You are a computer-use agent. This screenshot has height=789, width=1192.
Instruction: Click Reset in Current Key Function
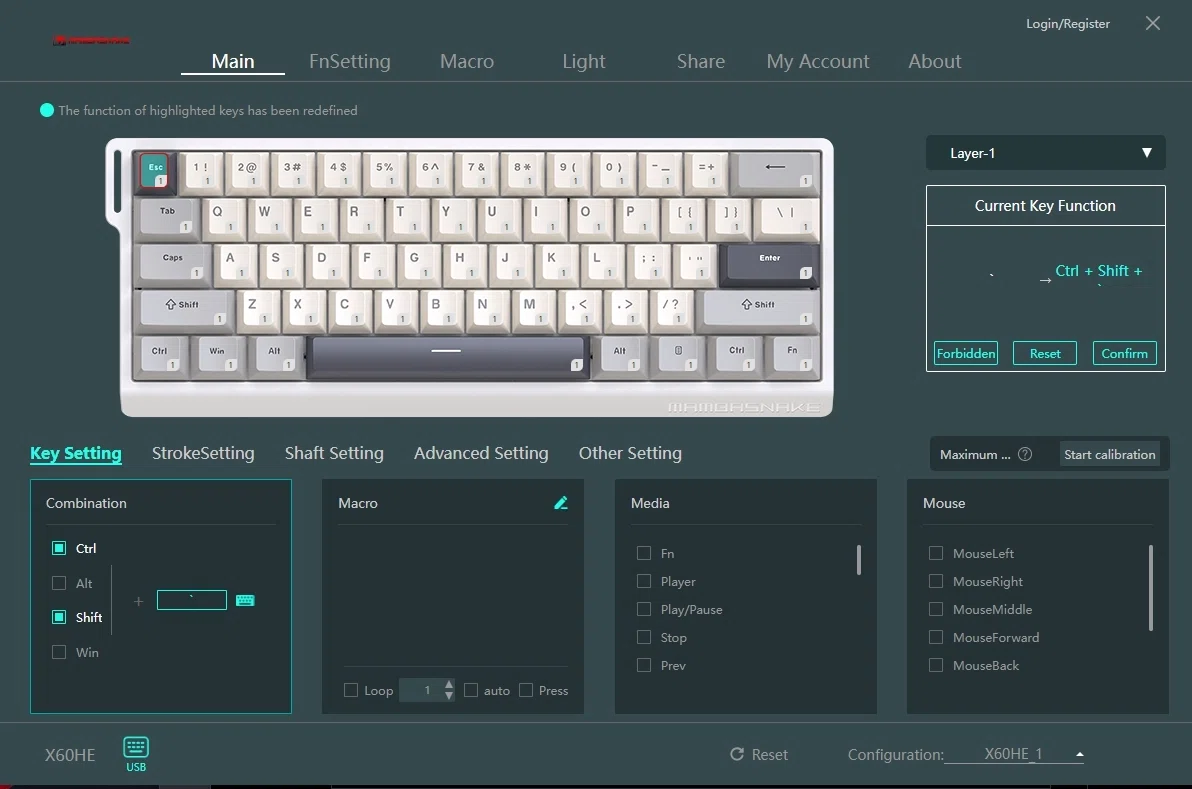[1045, 353]
